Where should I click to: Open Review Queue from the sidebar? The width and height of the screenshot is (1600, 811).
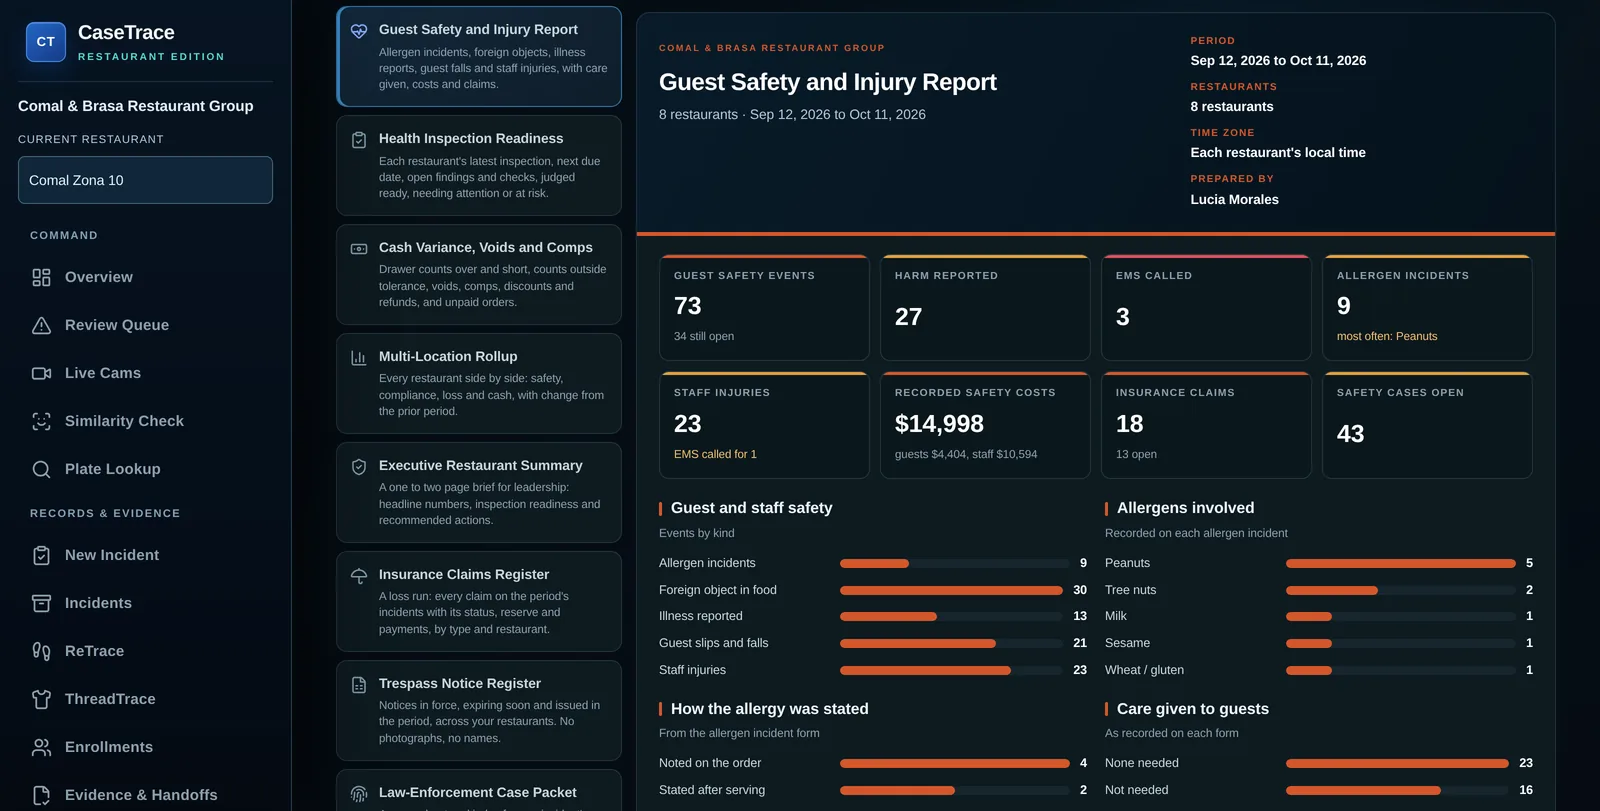click(145, 325)
